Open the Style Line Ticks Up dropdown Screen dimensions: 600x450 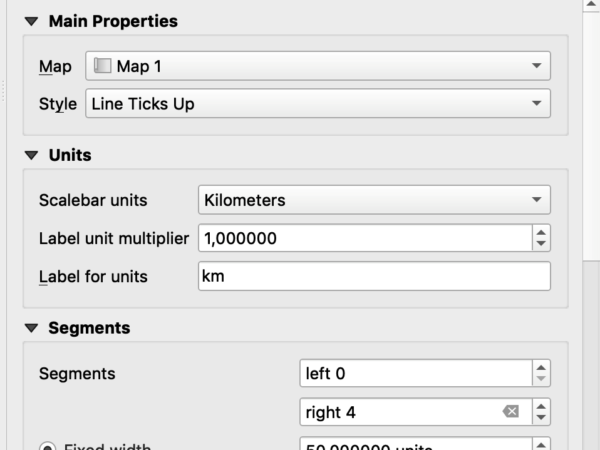[x=318, y=103]
